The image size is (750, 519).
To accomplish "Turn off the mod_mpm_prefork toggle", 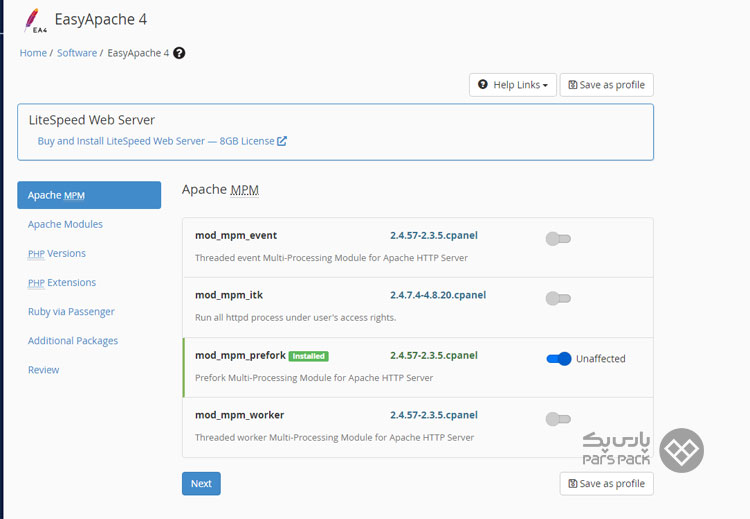I will click(x=559, y=359).
